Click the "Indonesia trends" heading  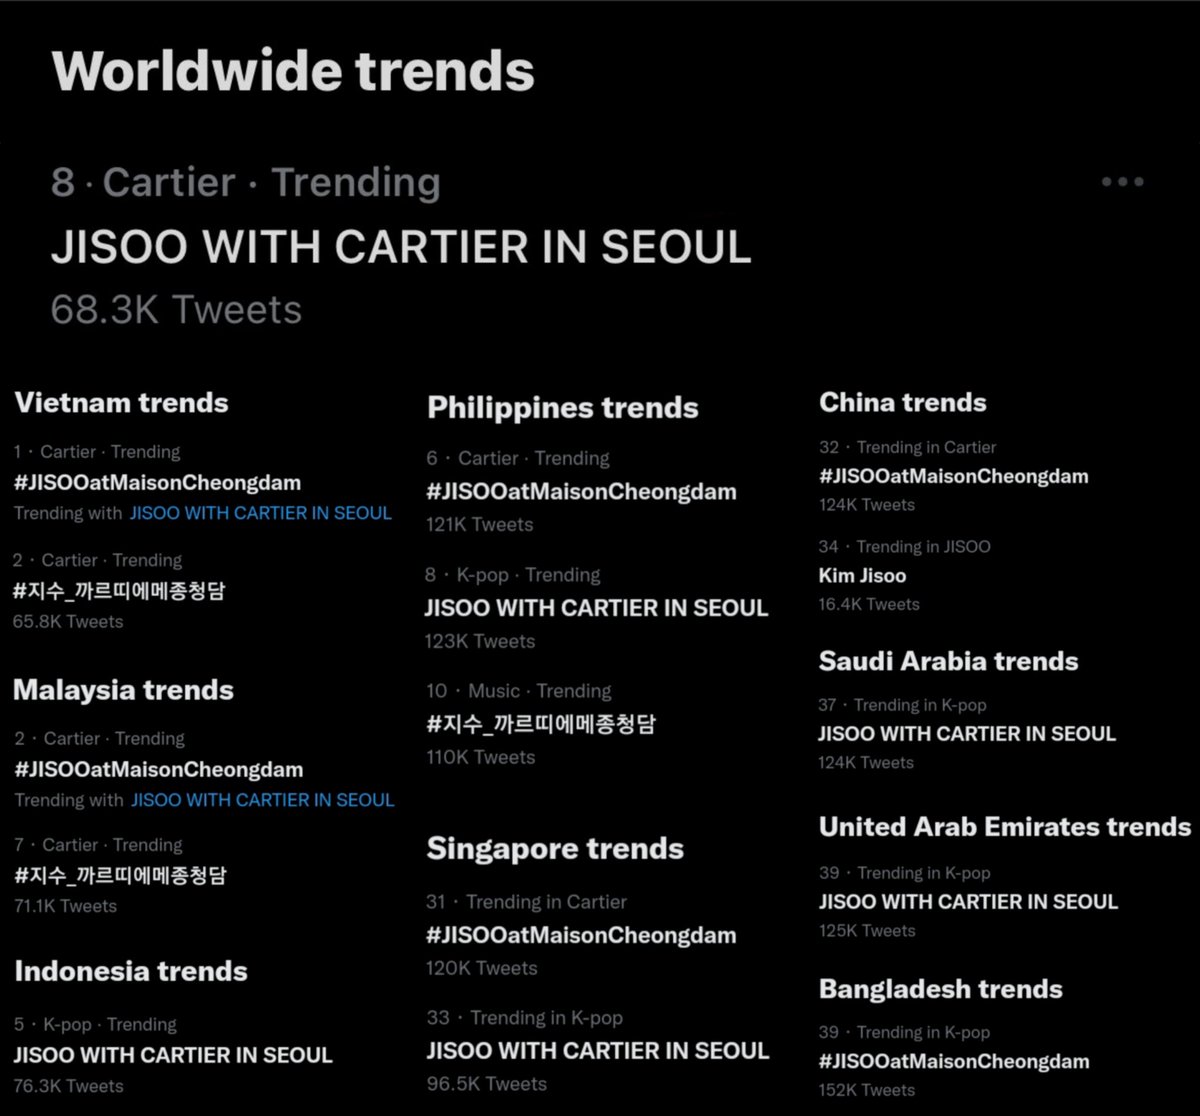tap(130, 971)
